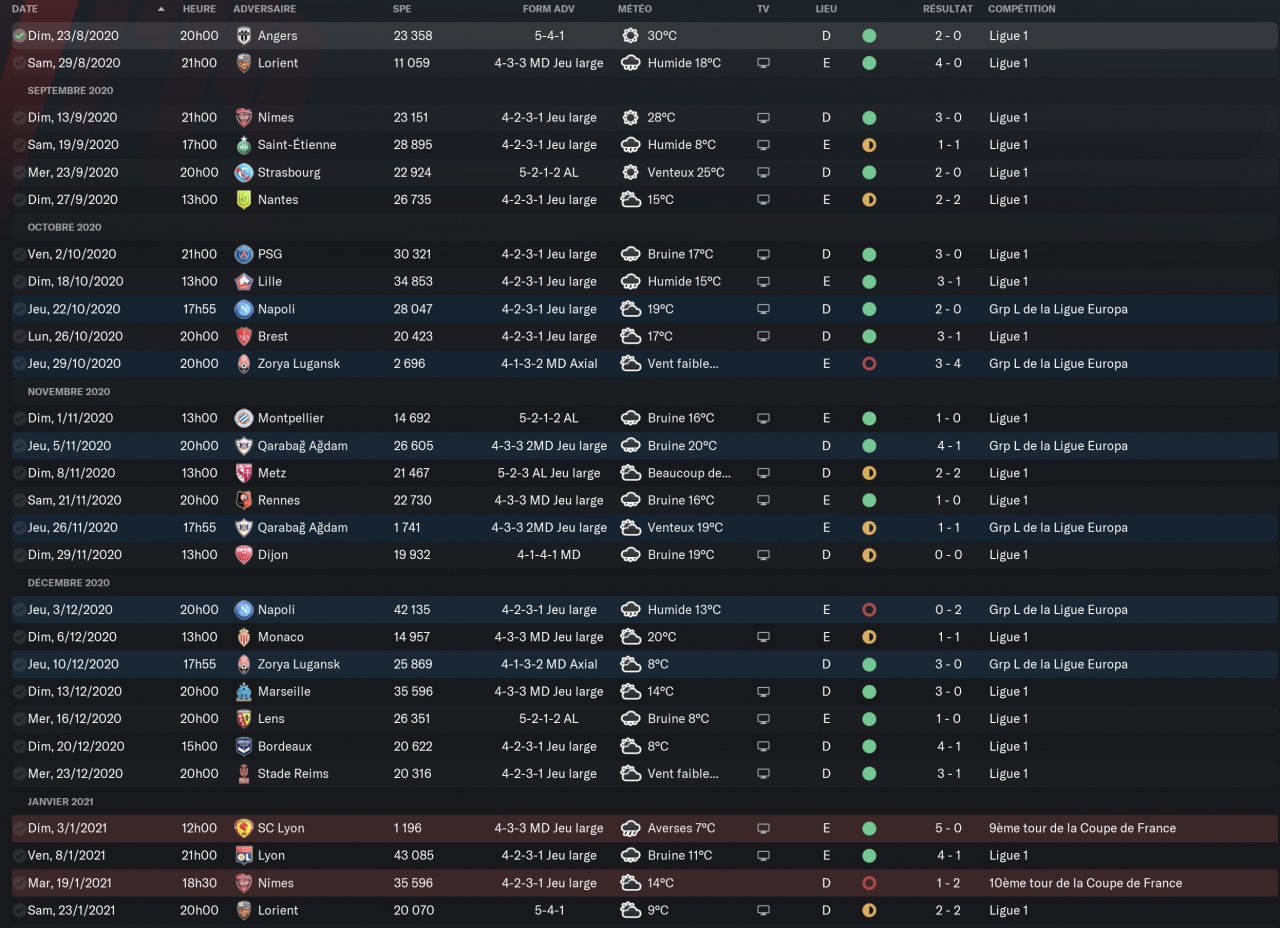Click the TV icon in the Lille row
This screenshot has height=928, width=1280.
[x=764, y=282]
